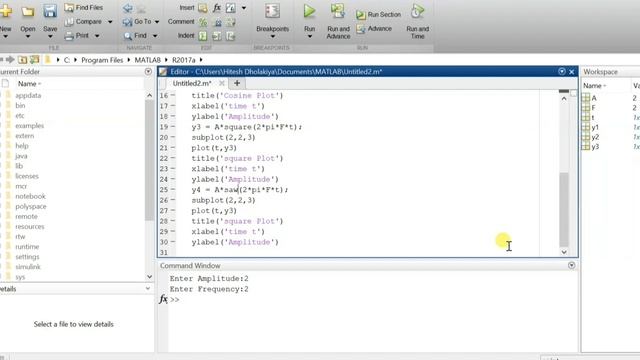Open the Save dropdown arrow
Screen dimensions: 640x360
click(50, 37)
